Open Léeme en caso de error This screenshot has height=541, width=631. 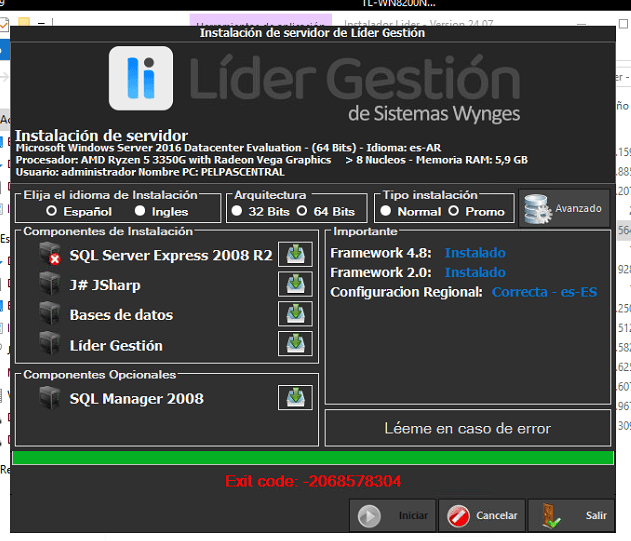click(467, 428)
